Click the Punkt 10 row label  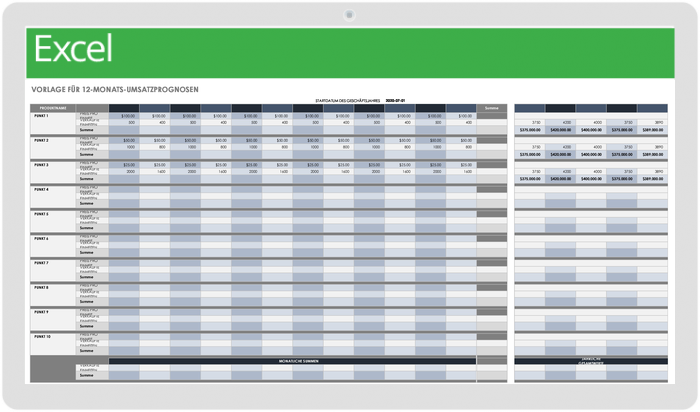click(x=42, y=337)
